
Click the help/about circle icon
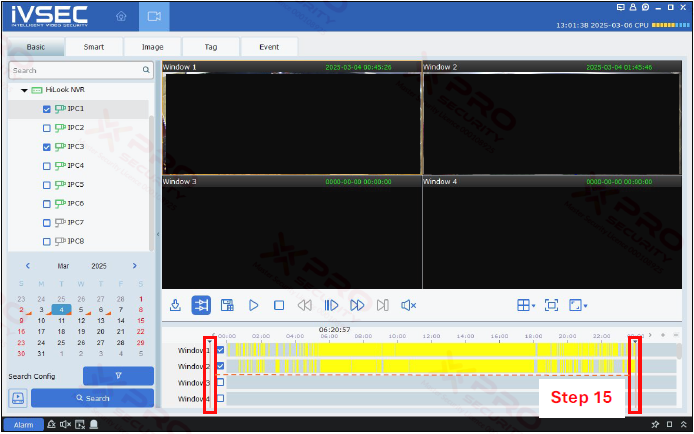(645, 8)
